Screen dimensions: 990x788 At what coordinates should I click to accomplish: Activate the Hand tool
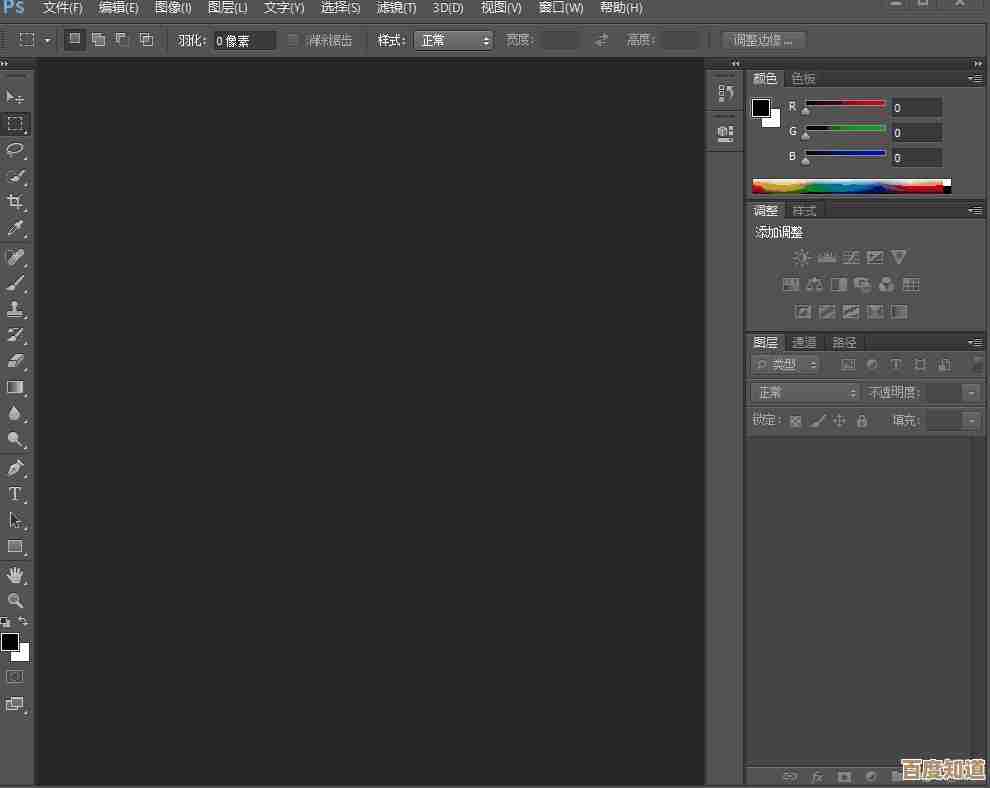coord(15,575)
